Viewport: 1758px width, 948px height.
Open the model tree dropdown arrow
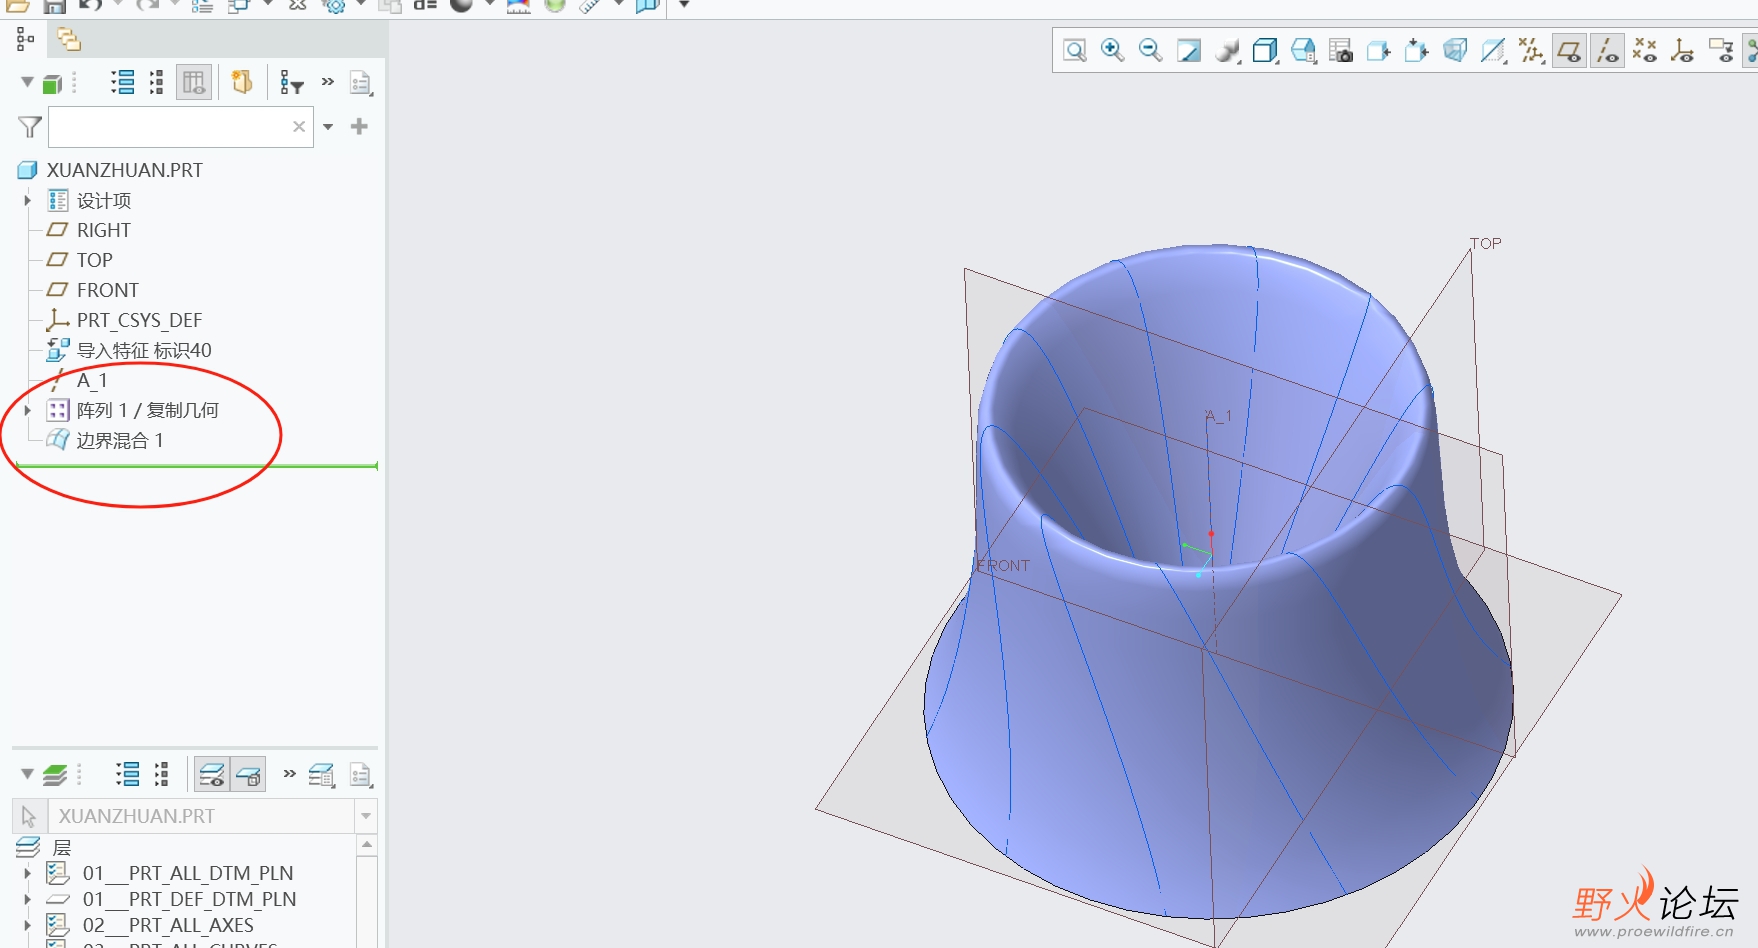coord(27,82)
